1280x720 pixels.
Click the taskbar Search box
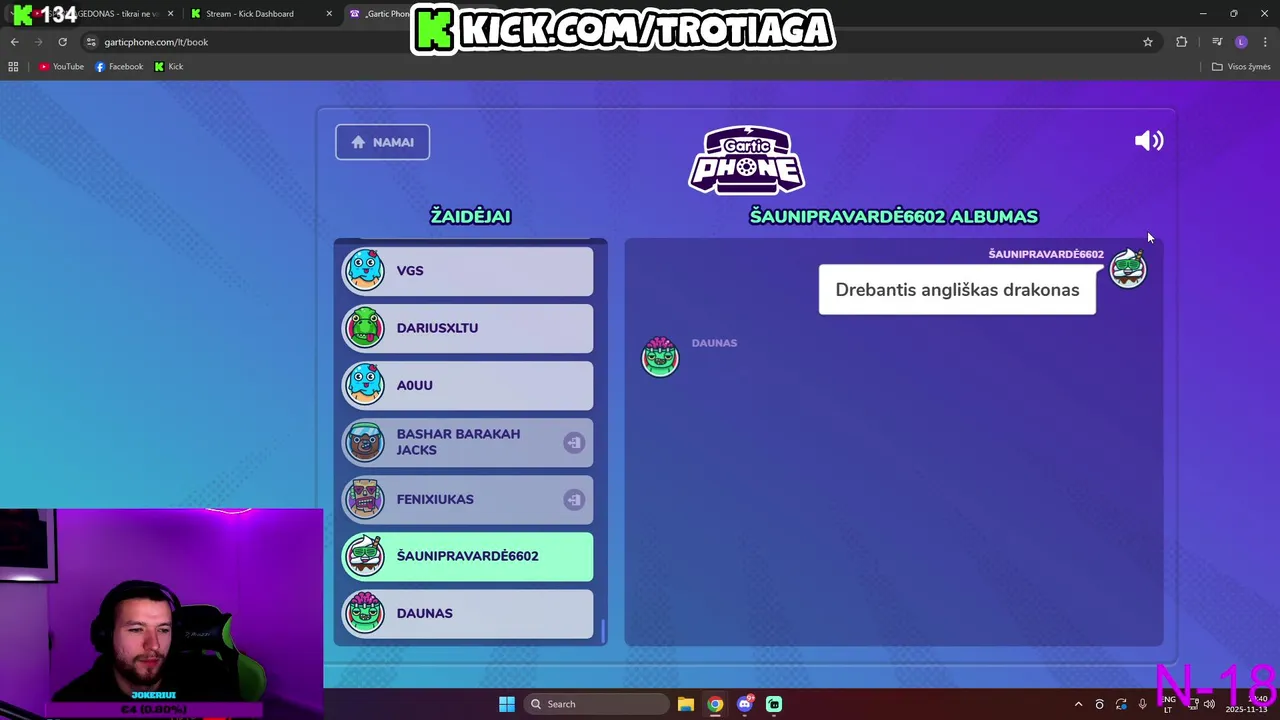click(596, 704)
